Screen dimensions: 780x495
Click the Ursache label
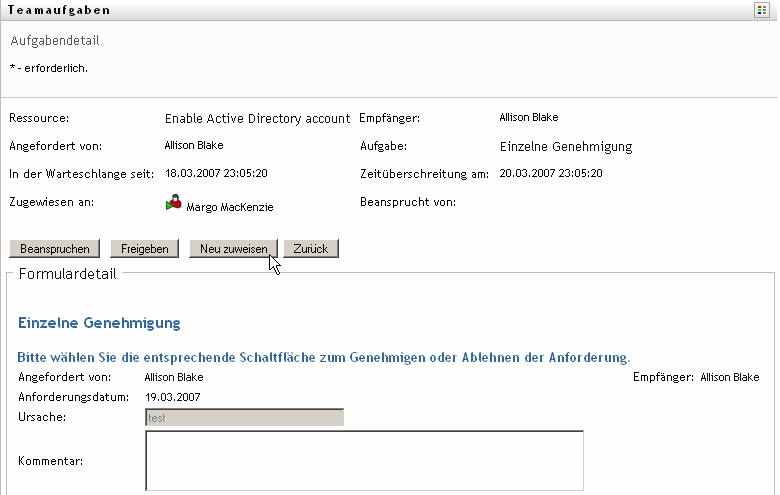click(42, 417)
